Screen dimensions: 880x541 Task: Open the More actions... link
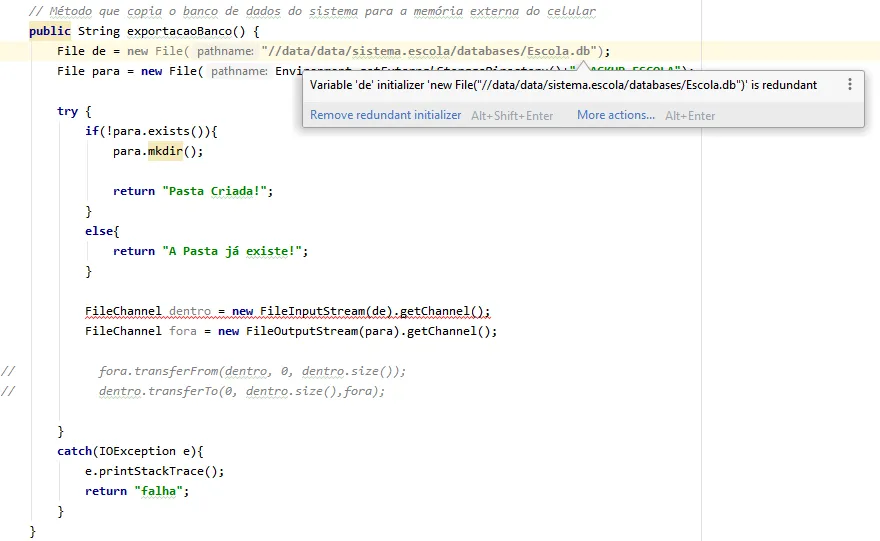pyautogui.click(x=615, y=115)
